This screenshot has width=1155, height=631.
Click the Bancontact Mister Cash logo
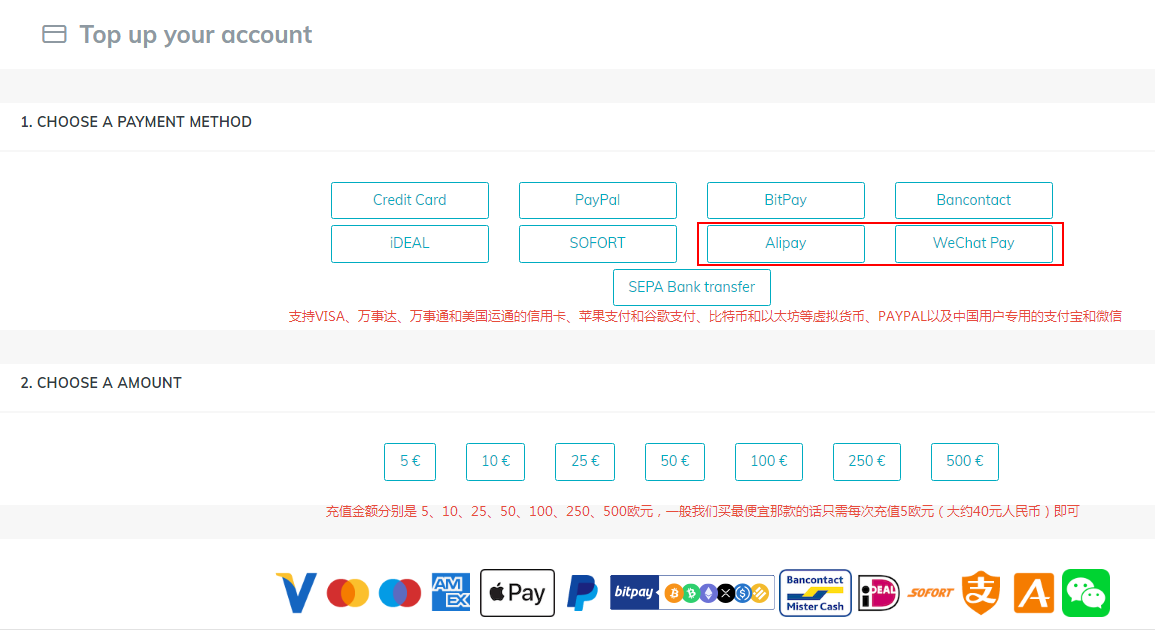pos(815,593)
